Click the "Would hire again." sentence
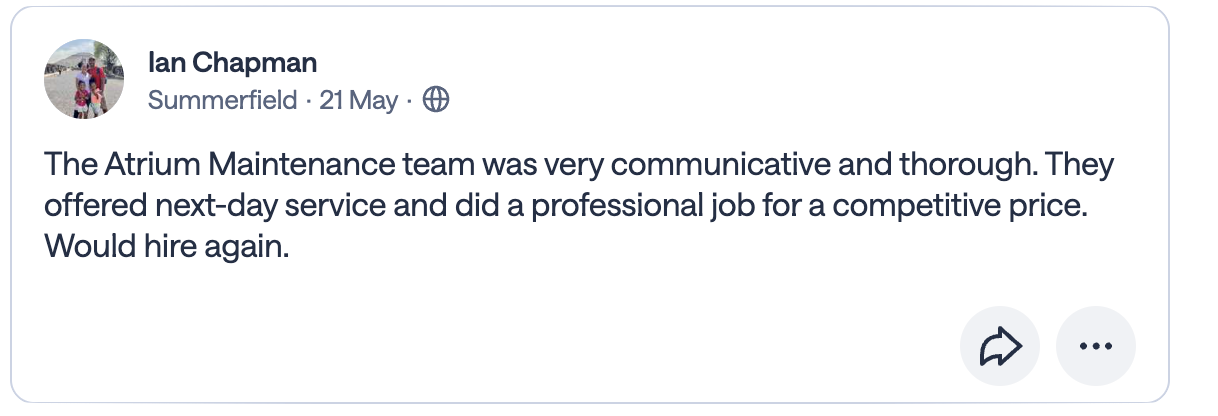The image size is (1218, 416). coord(167,246)
